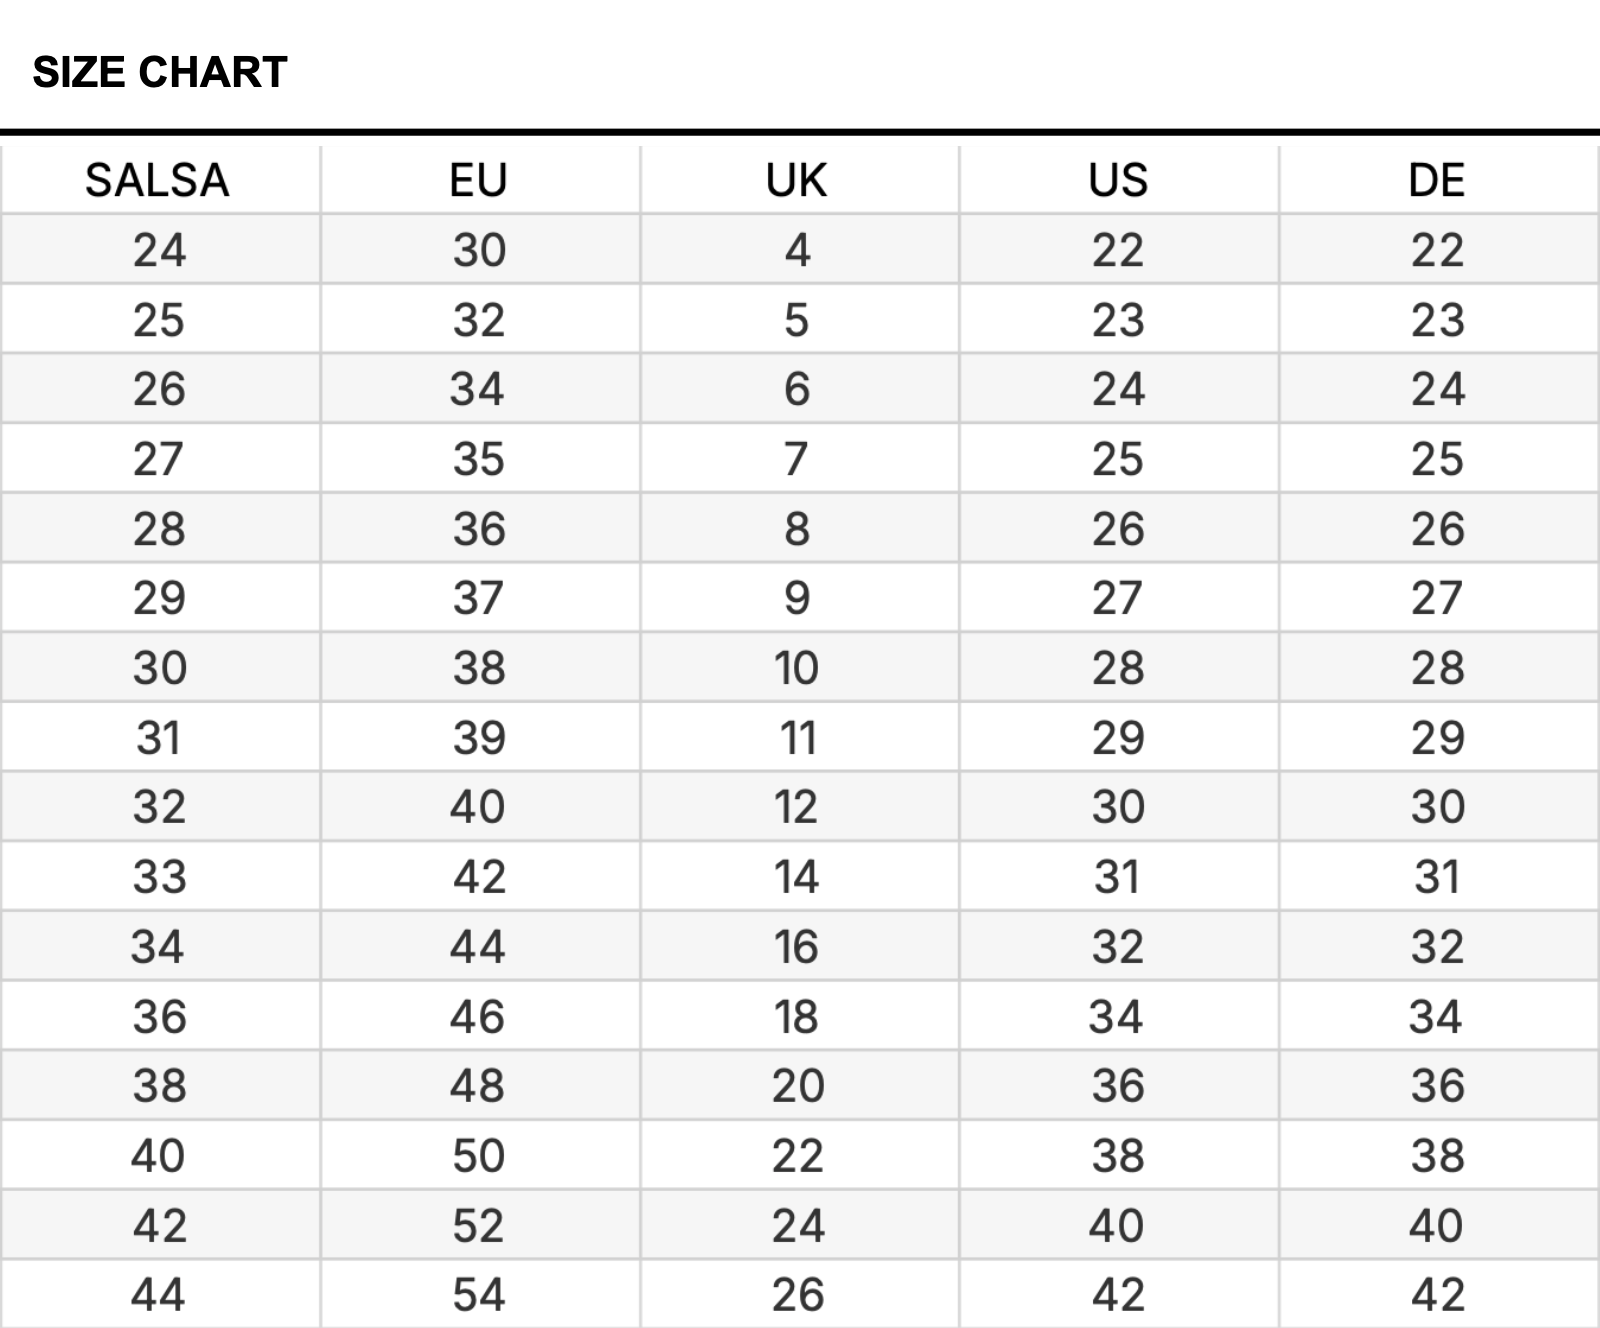Click UK size 10 cell

[x=797, y=668]
